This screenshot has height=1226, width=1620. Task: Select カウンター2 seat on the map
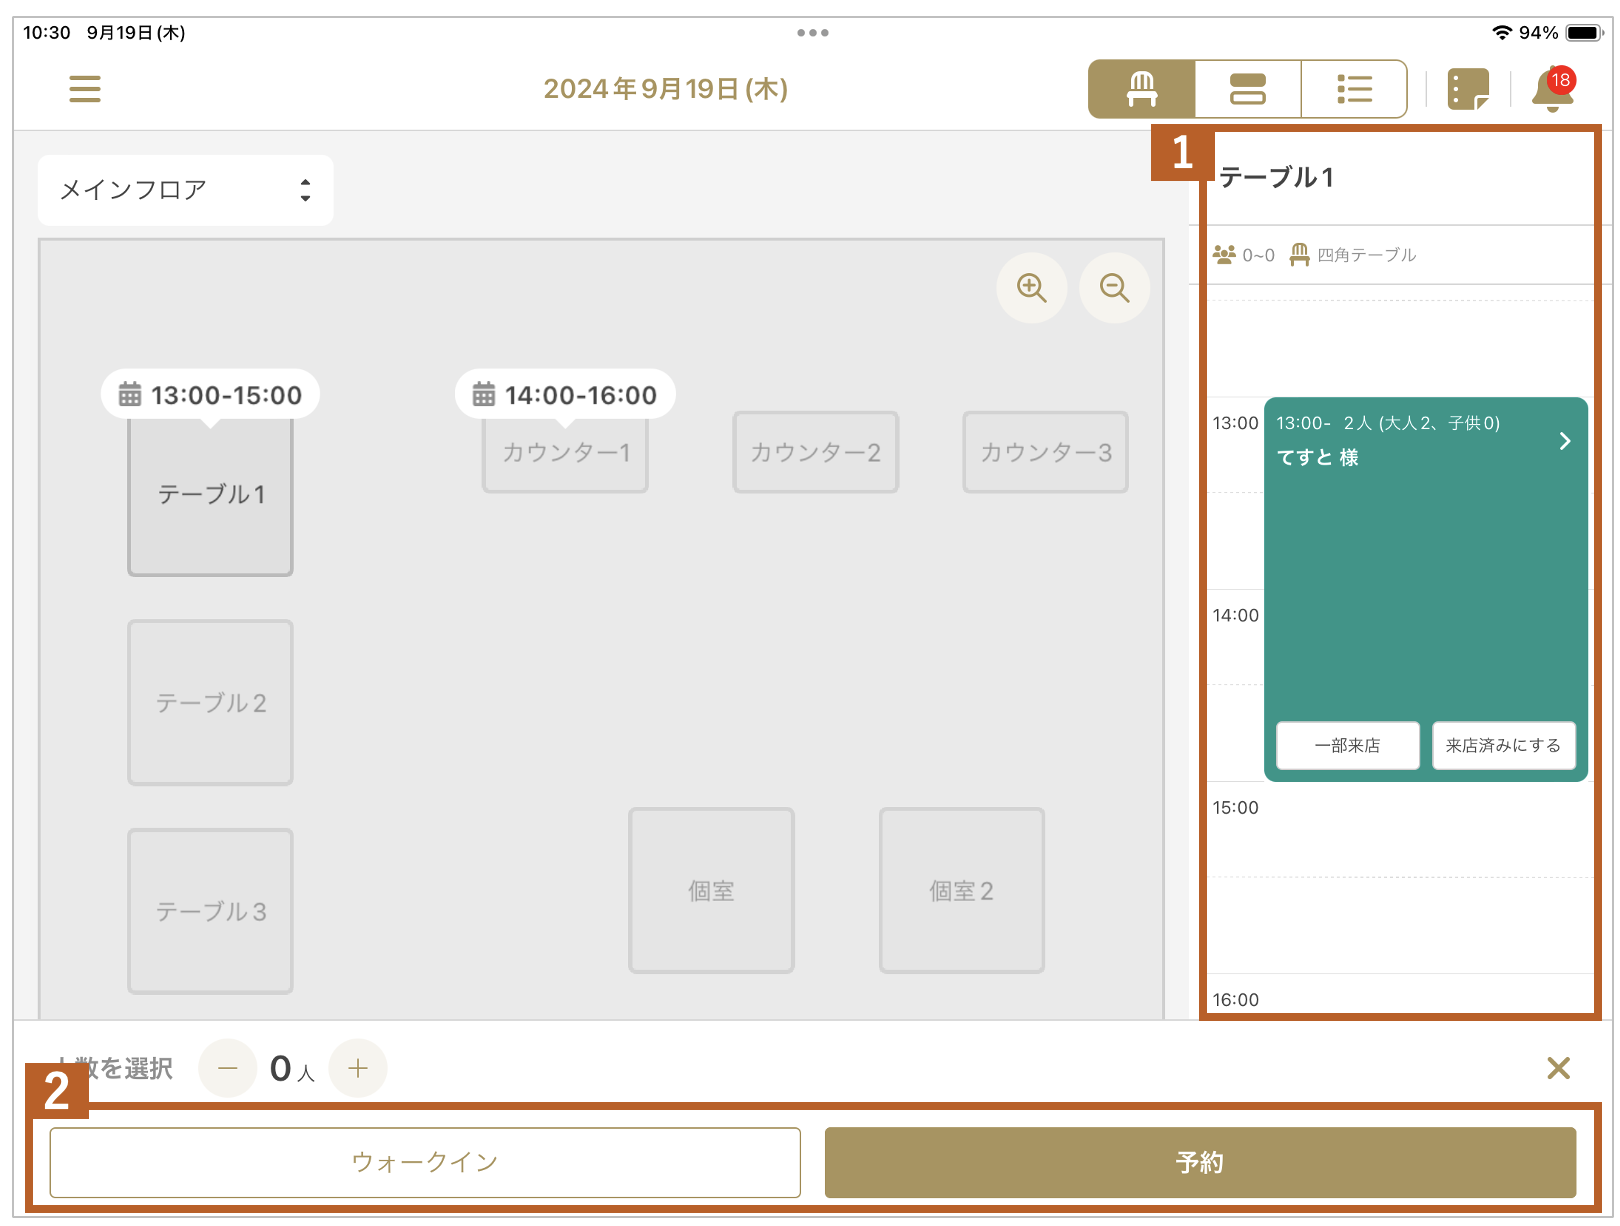815,452
